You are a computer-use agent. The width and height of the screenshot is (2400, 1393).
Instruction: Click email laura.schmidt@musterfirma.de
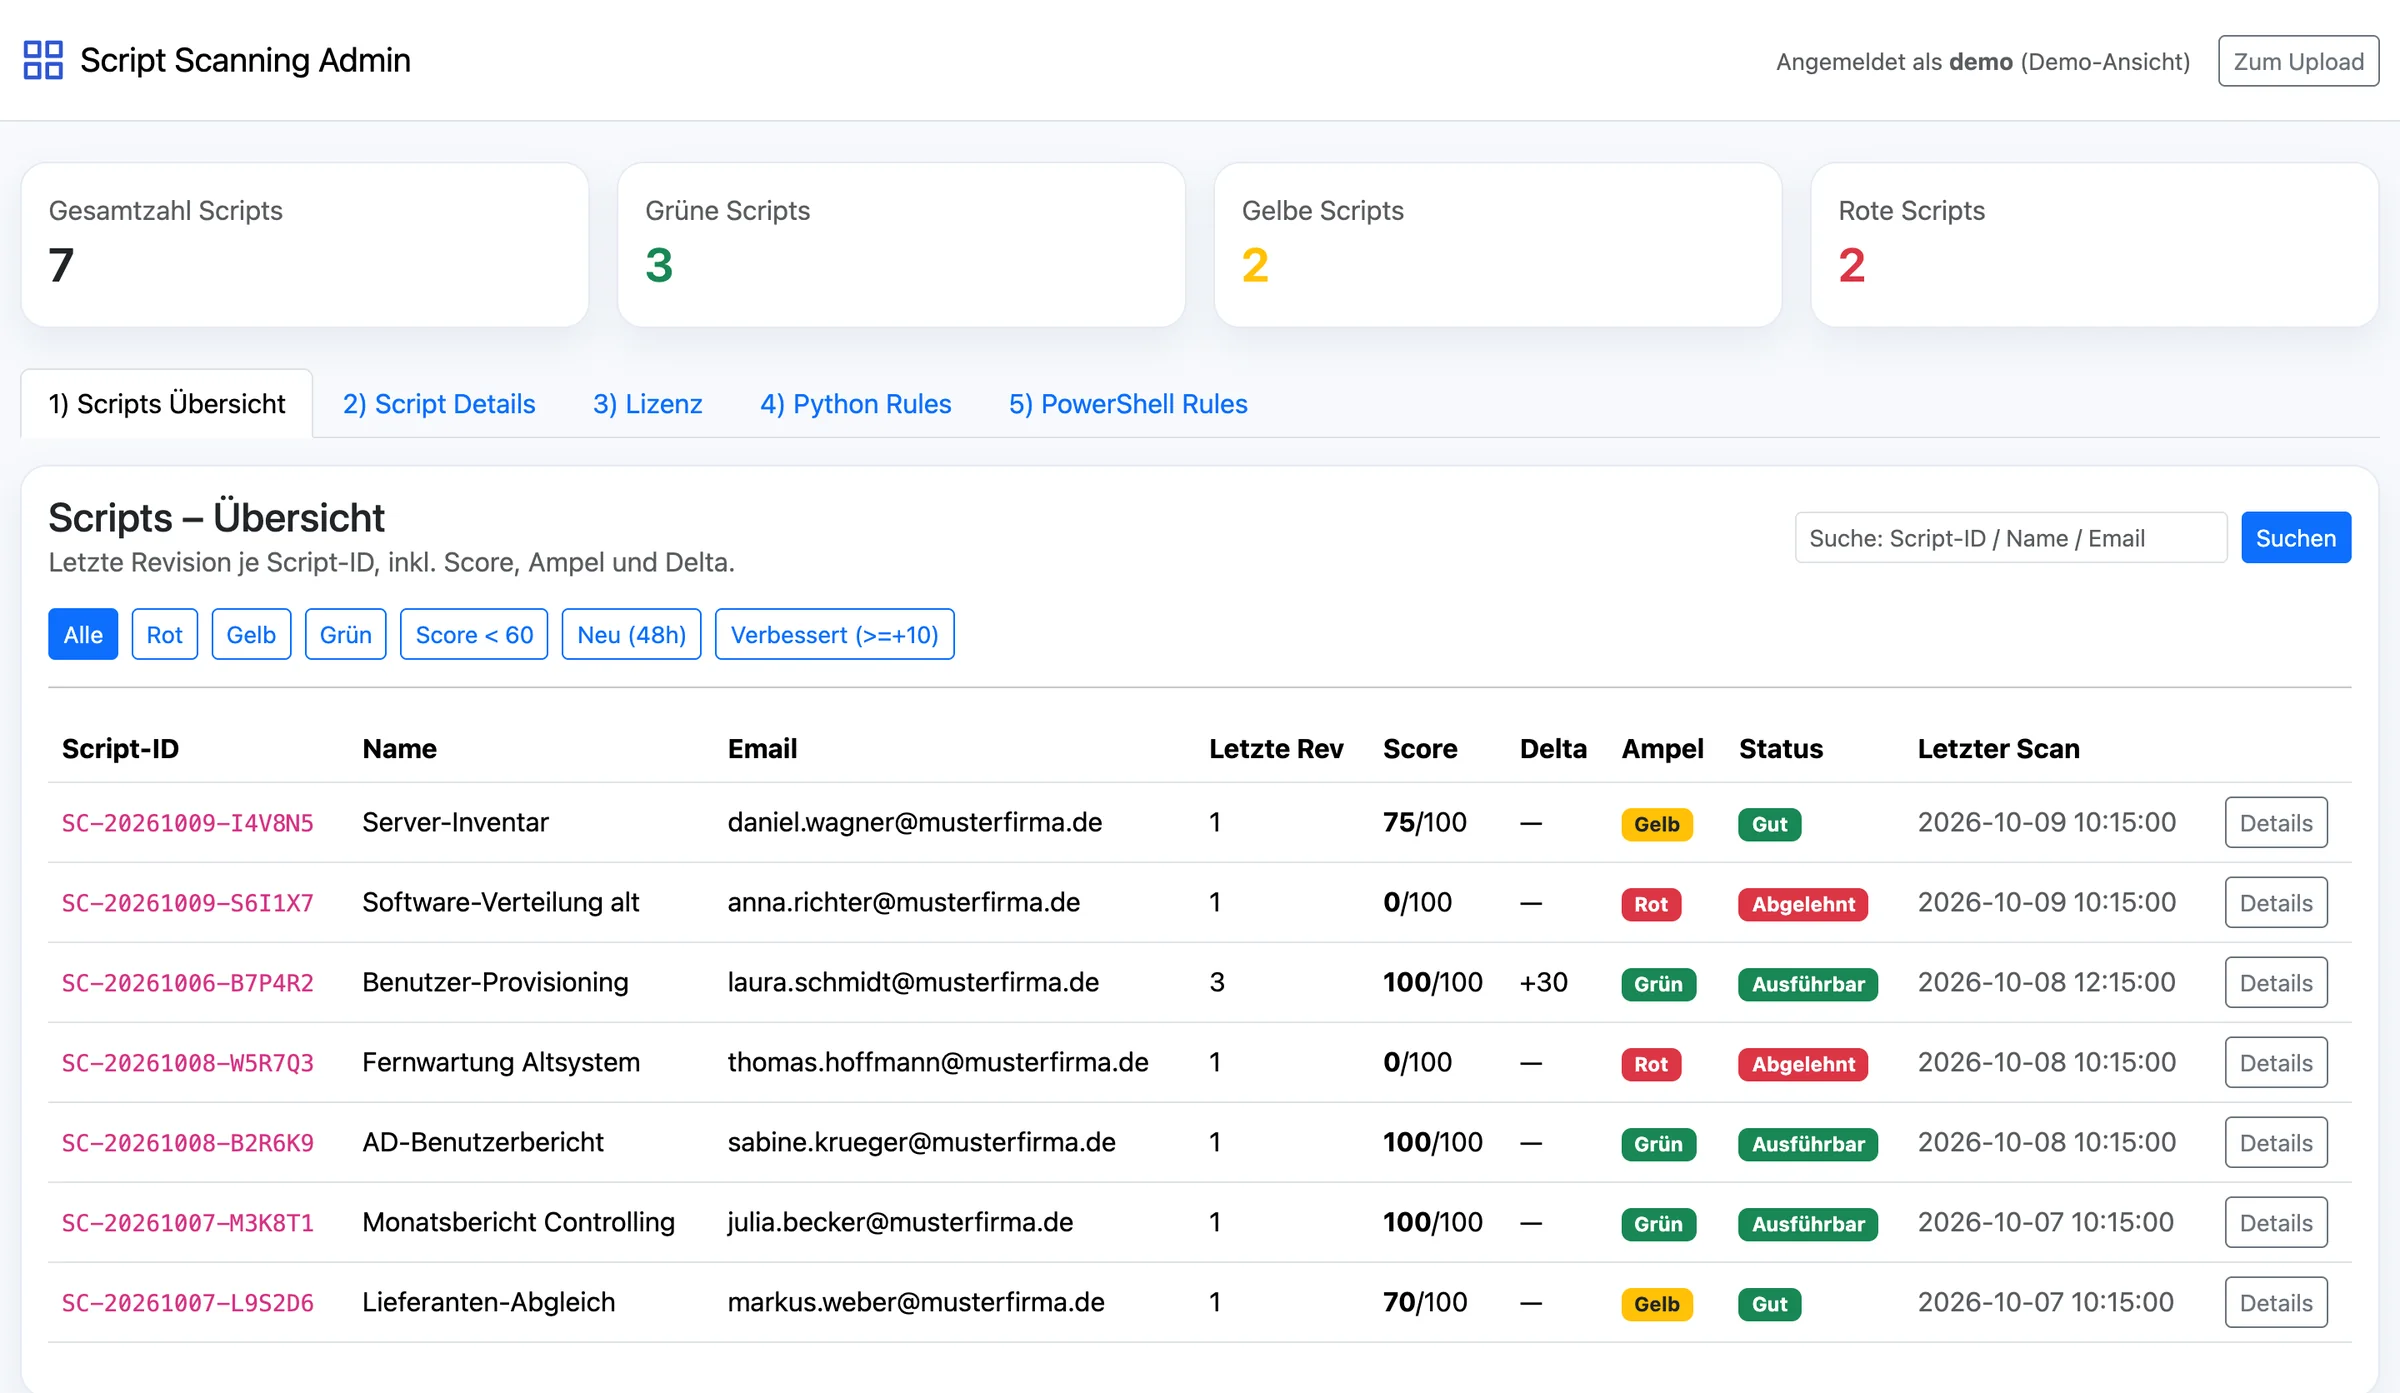tap(913, 982)
